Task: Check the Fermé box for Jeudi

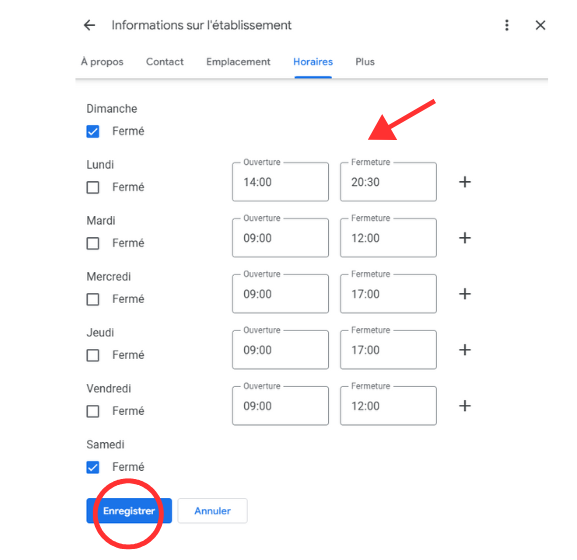Action: pyautogui.click(x=93, y=355)
